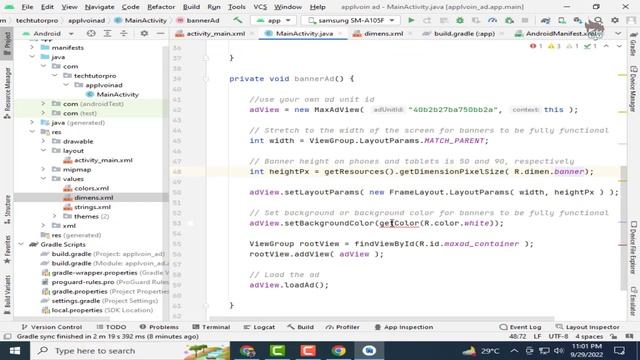Go to previous highlighted error arrow
Screen dimensions: 640x360
[x=606, y=46]
